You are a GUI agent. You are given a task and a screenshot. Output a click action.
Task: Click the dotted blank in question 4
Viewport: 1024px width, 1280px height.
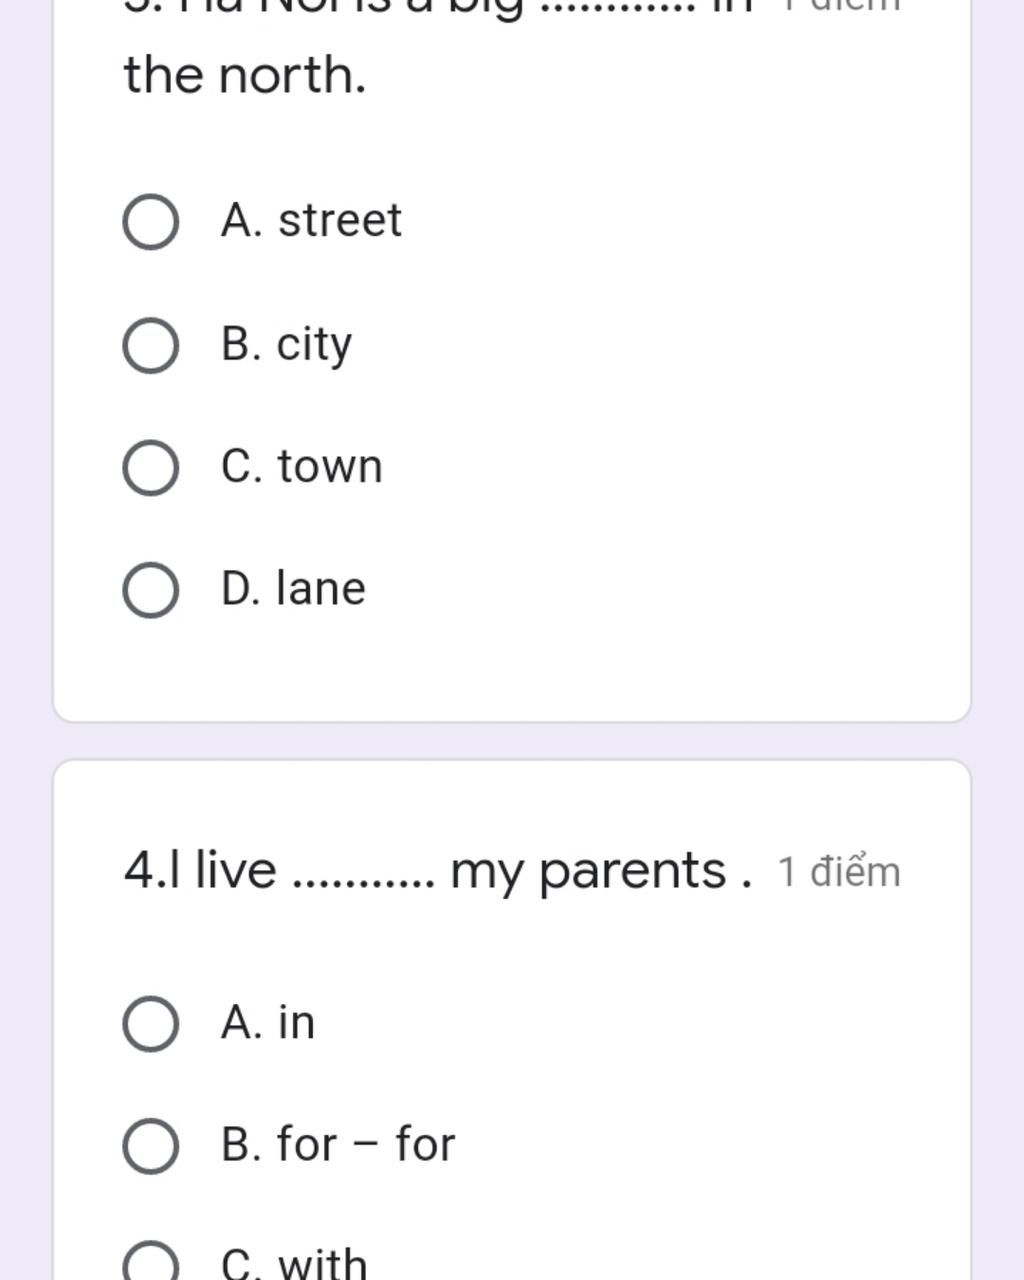[364, 880]
